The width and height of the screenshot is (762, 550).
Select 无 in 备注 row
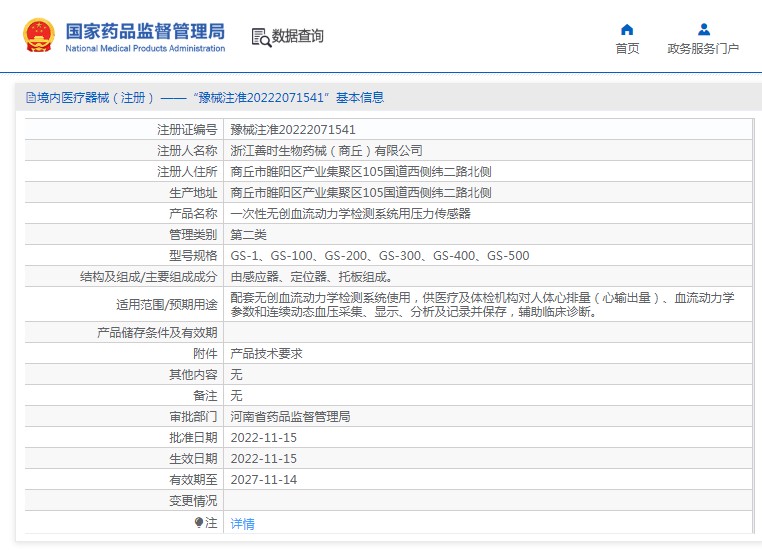[x=236, y=395]
